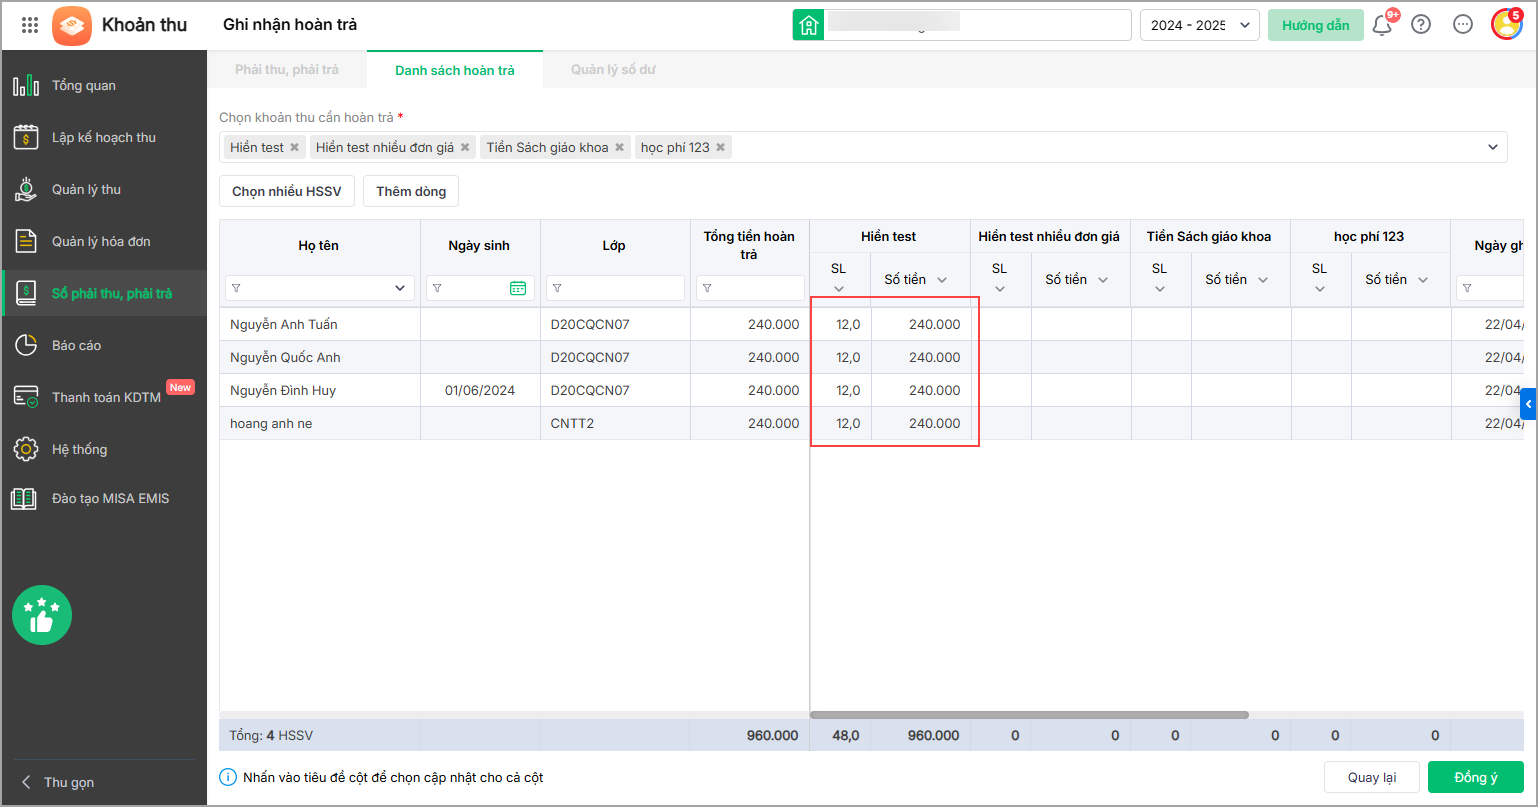Click the user avatar icon
Image resolution: width=1538 pixels, height=807 pixels.
(1506, 24)
